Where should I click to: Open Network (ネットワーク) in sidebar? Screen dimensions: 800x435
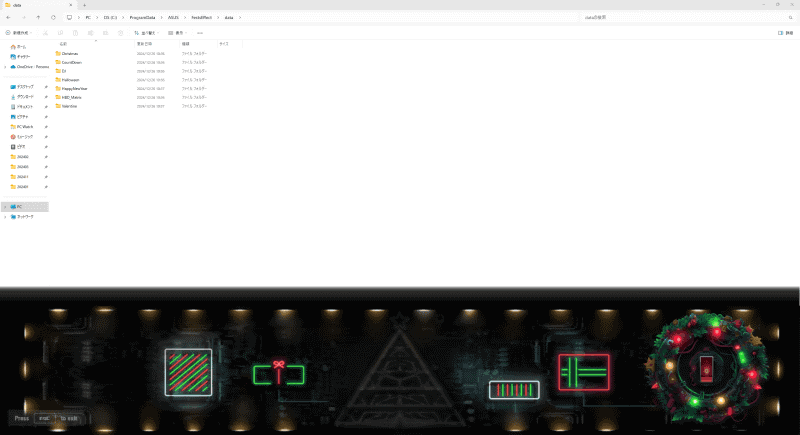(22, 217)
